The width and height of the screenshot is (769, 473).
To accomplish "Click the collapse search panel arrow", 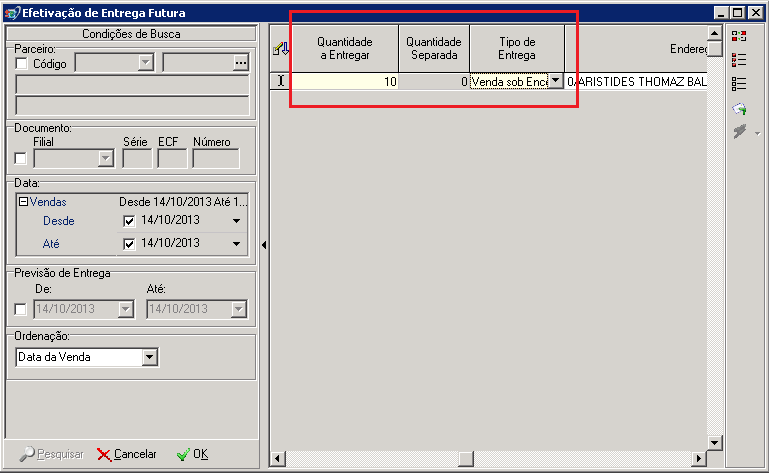I will click(x=264, y=245).
